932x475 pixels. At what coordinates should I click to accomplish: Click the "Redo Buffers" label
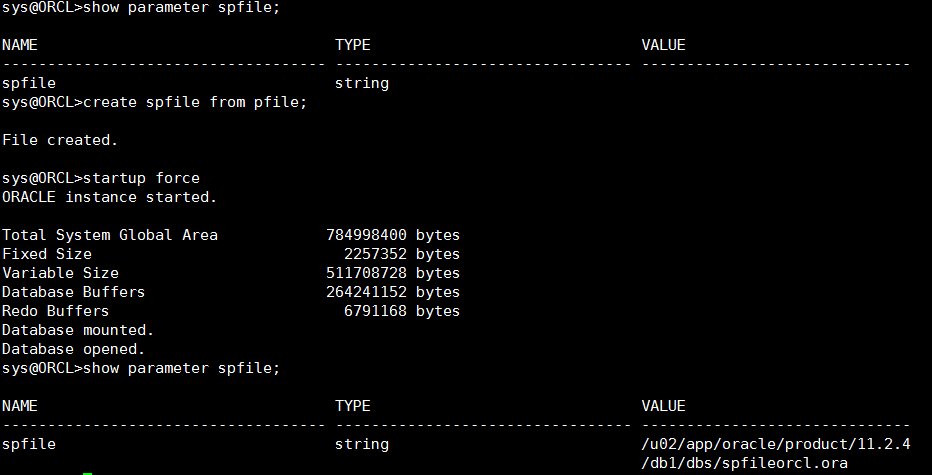[55, 311]
